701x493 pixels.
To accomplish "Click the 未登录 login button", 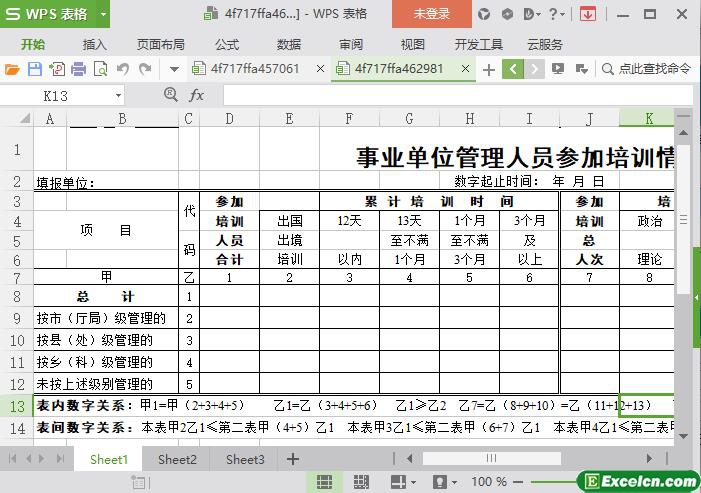I will [x=431, y=14].
